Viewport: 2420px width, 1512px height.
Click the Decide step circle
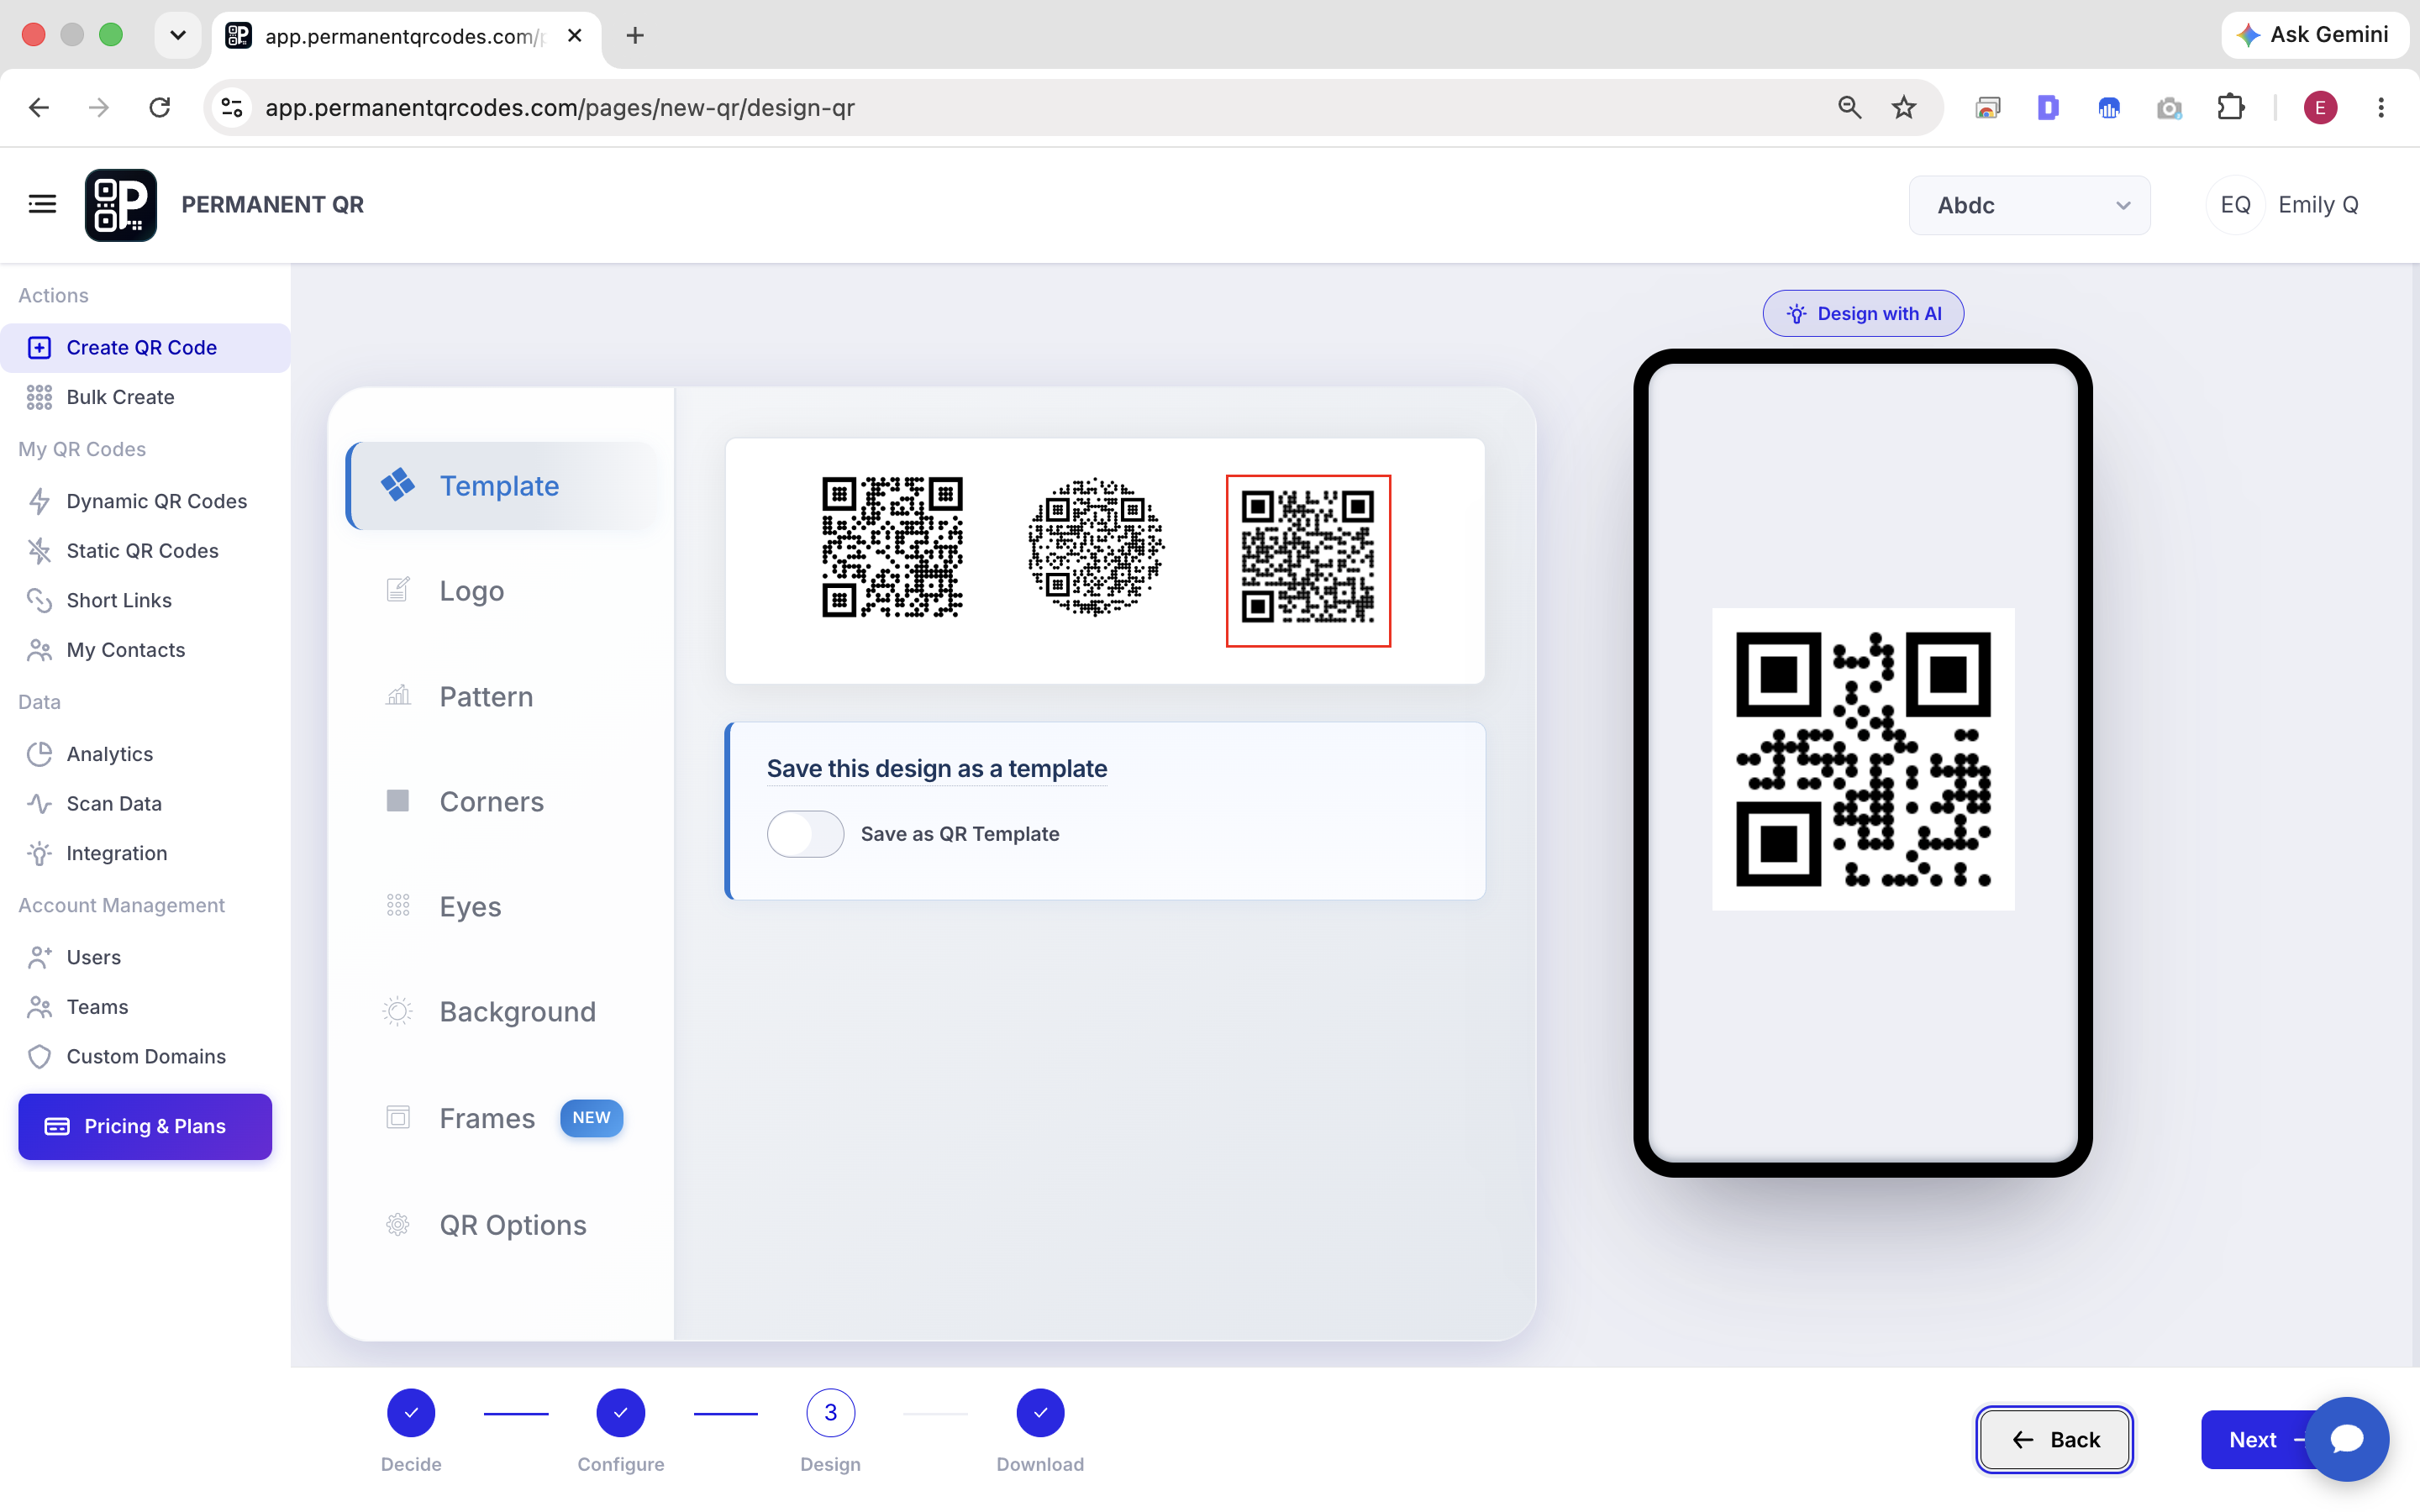point(411,1413)
